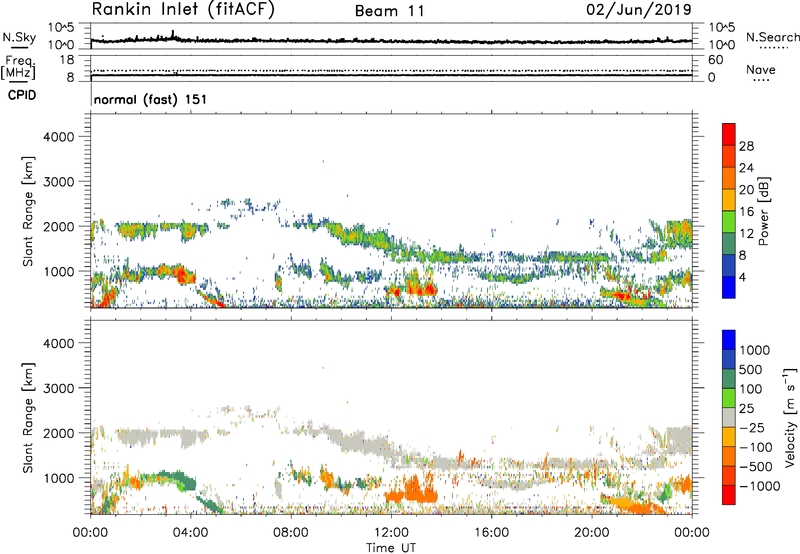Click the noise spike on N.Sky trace
Image resolution: width=800 pixels, height=554 pixels.
pos(172,34)
